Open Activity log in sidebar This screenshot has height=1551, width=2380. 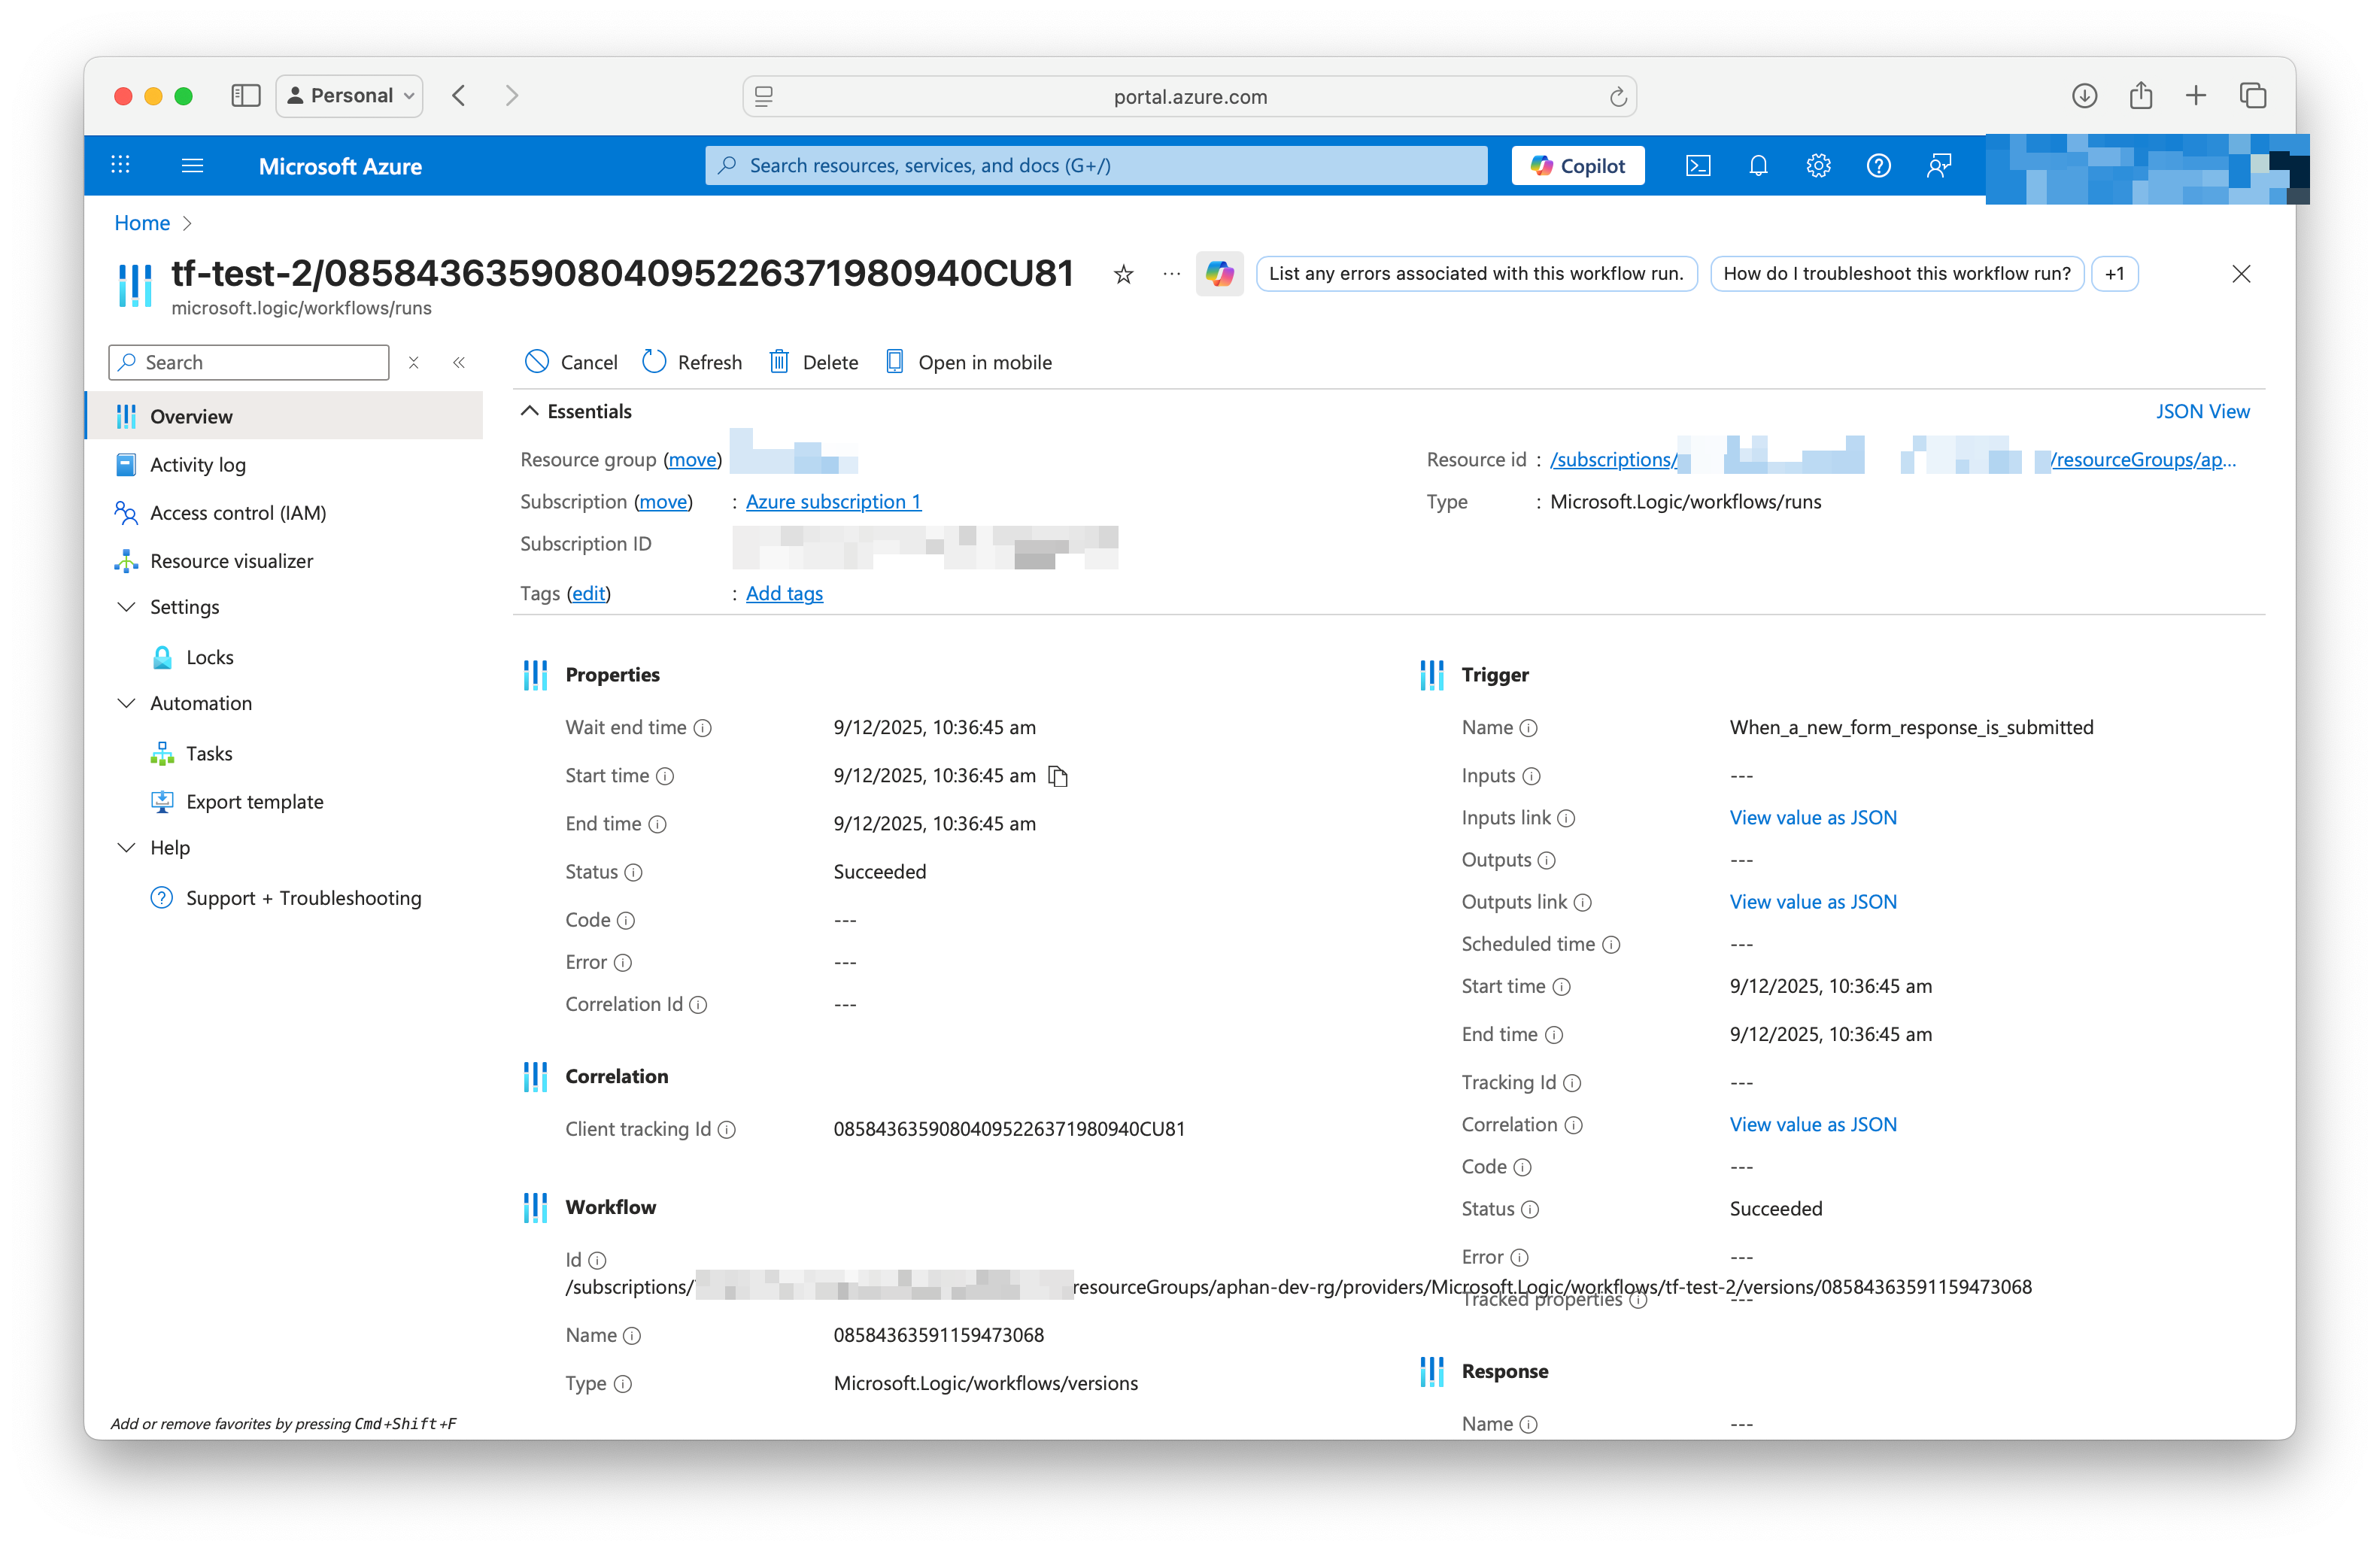point(197,465)
